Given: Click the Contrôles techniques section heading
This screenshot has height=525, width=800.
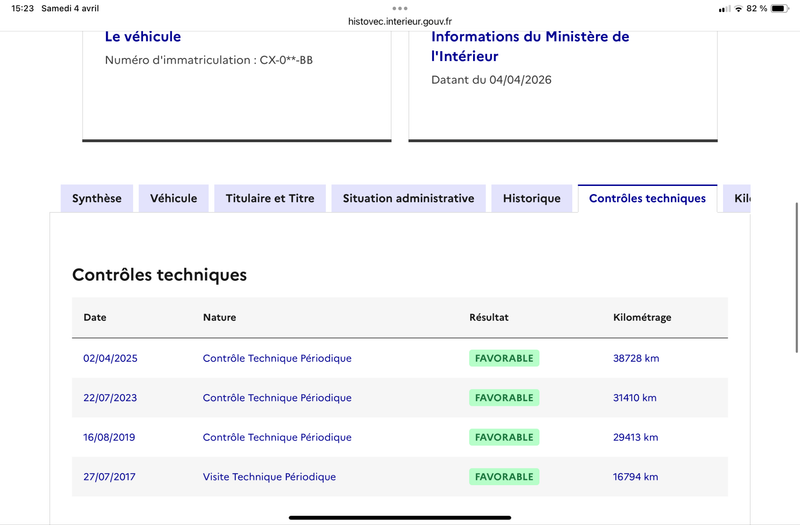Looking at the screenshot, I should 159,275.
